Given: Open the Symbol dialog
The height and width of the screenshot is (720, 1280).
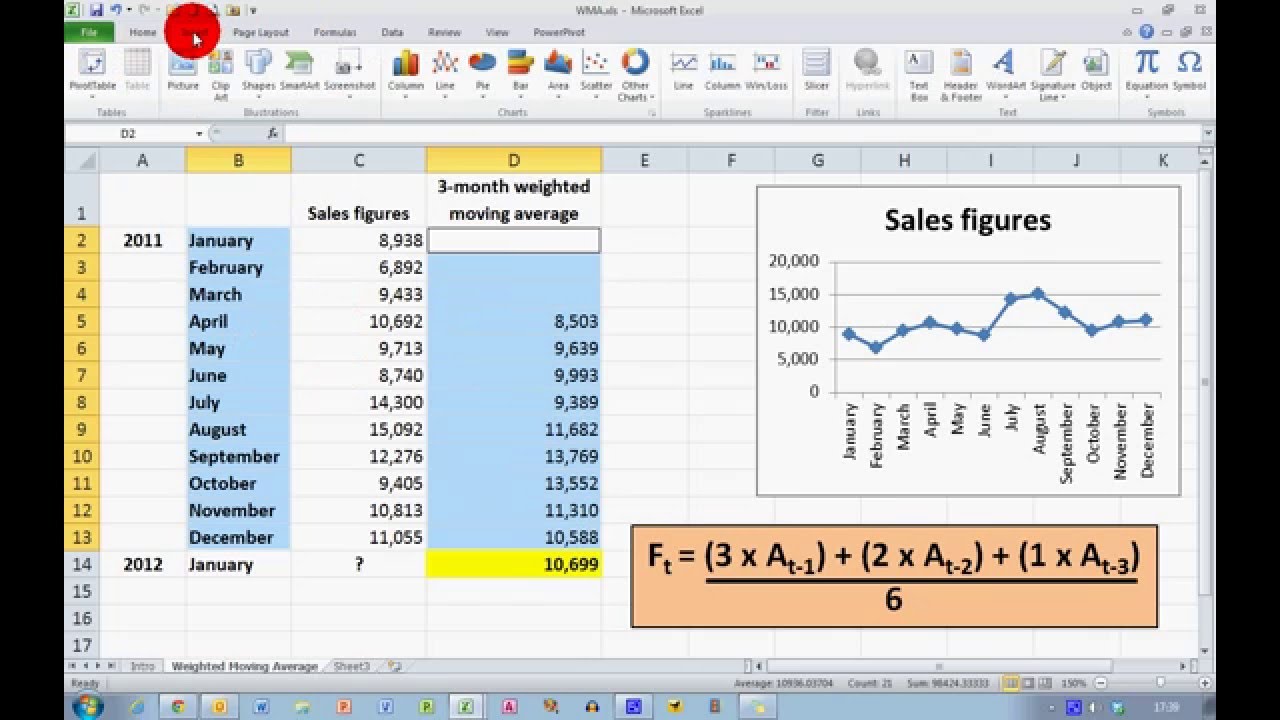Looking at the screenshot, I should point(1189,71).
